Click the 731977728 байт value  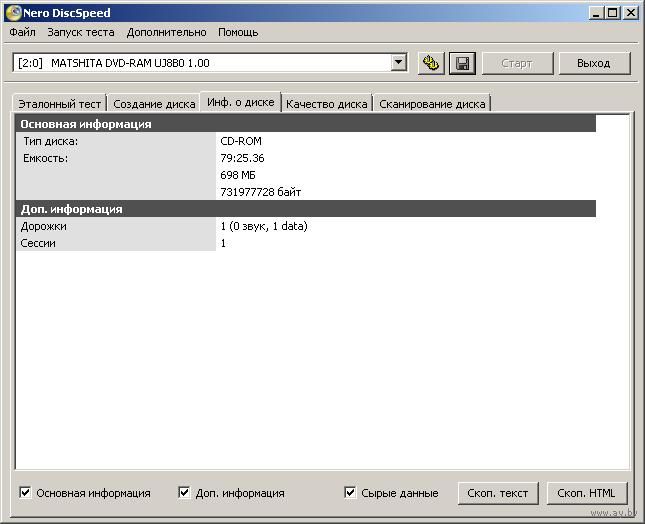coord(260,192)
